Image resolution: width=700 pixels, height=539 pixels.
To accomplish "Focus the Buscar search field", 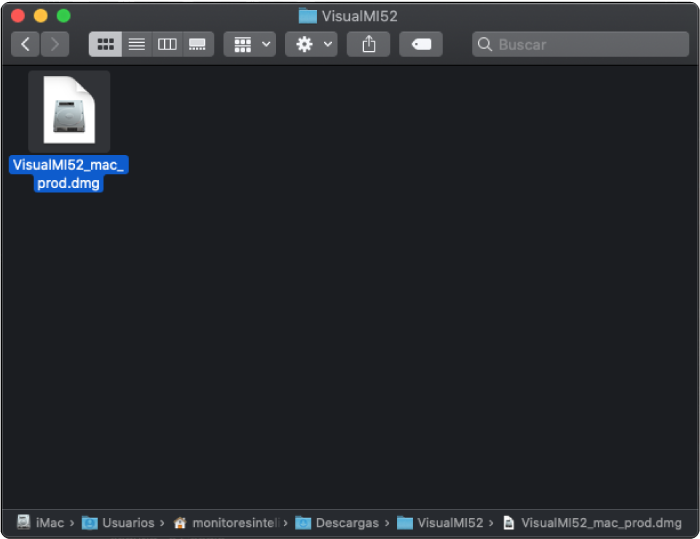I will [x=580, y=44].
